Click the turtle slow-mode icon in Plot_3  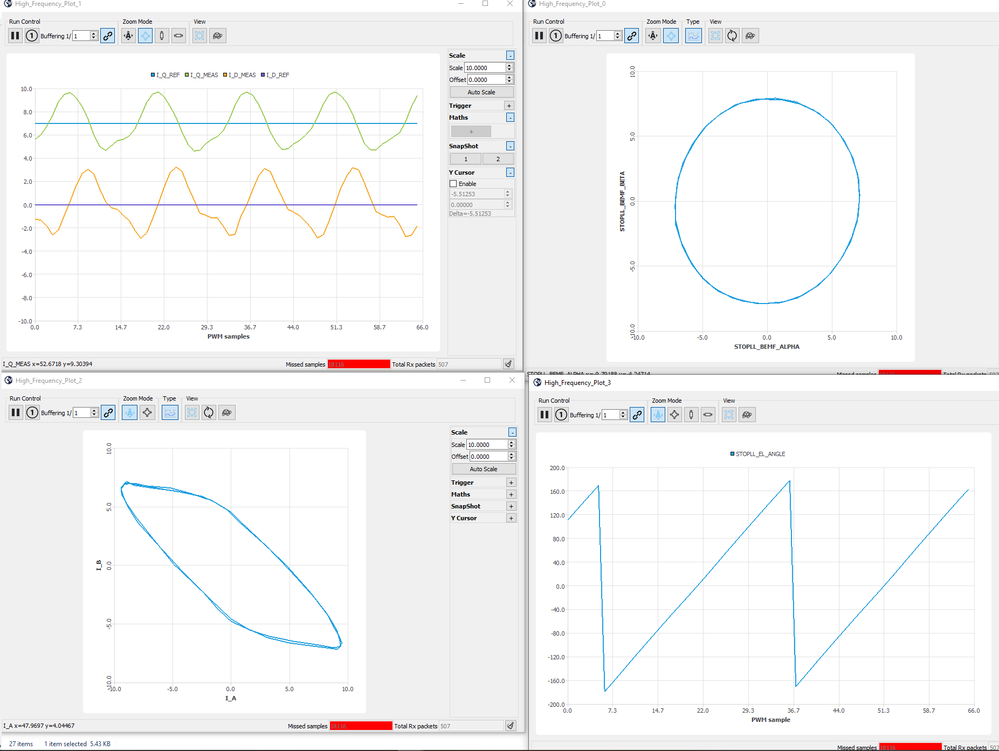click(x=747, y=415)
